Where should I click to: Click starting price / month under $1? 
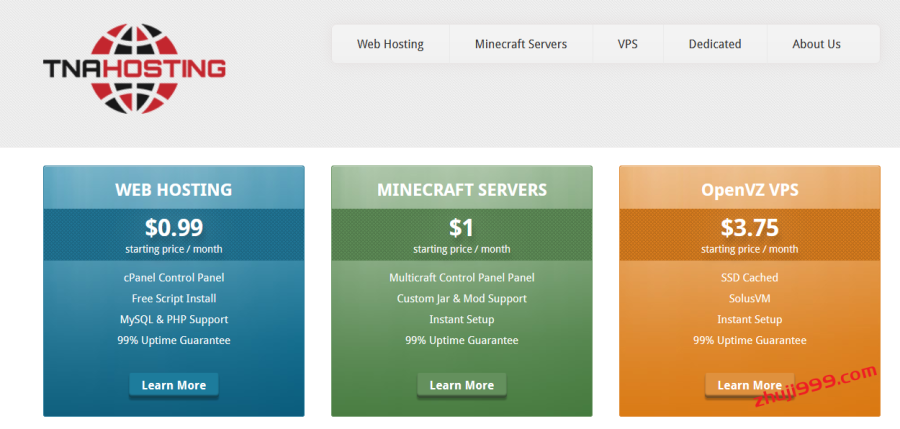pos(461,249)
